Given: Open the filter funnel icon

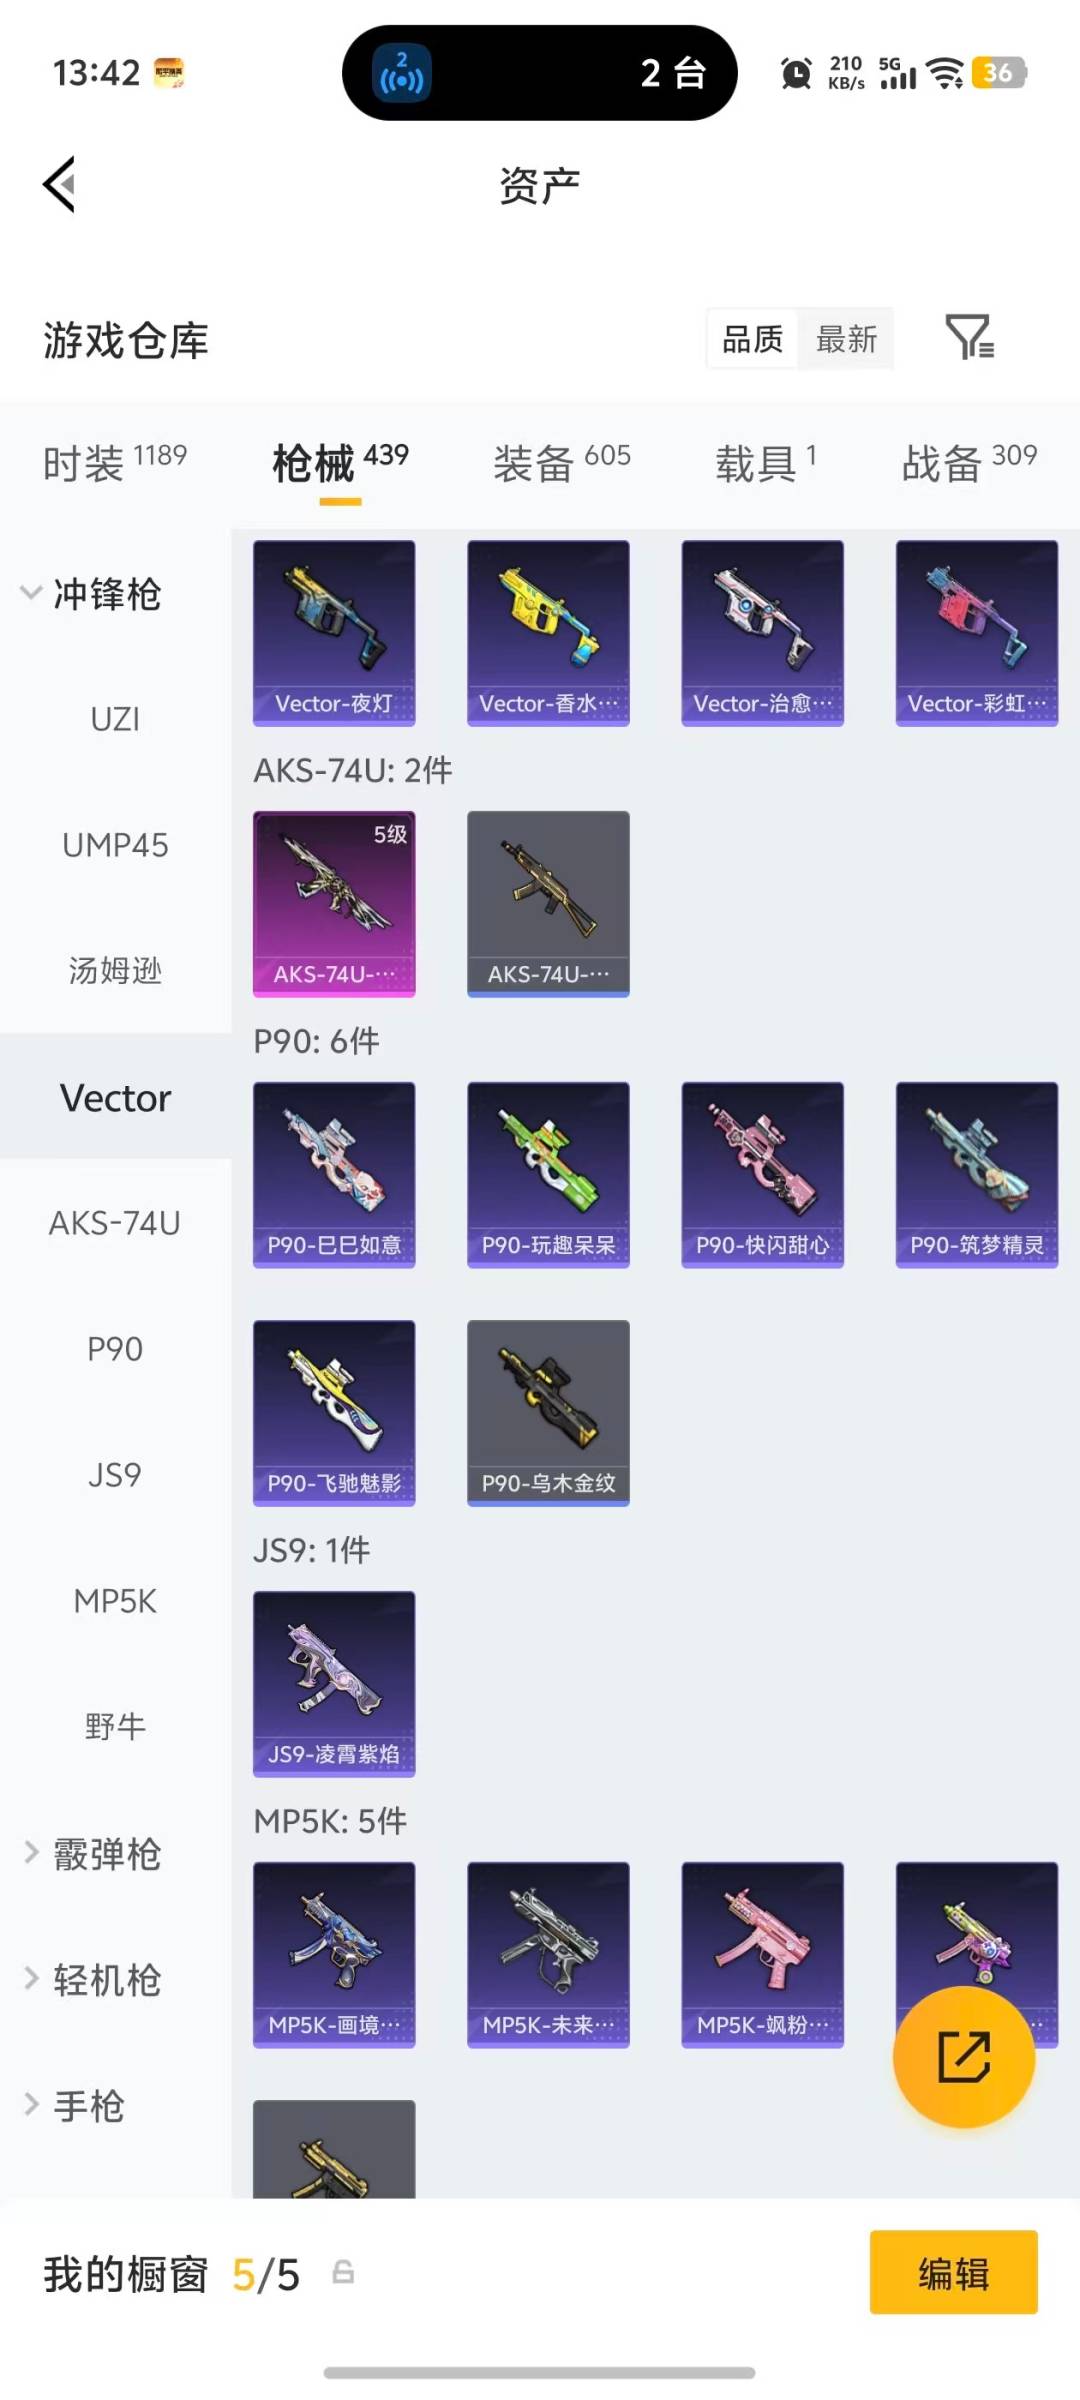Looking at the screenshot, I should coord(970,337).
